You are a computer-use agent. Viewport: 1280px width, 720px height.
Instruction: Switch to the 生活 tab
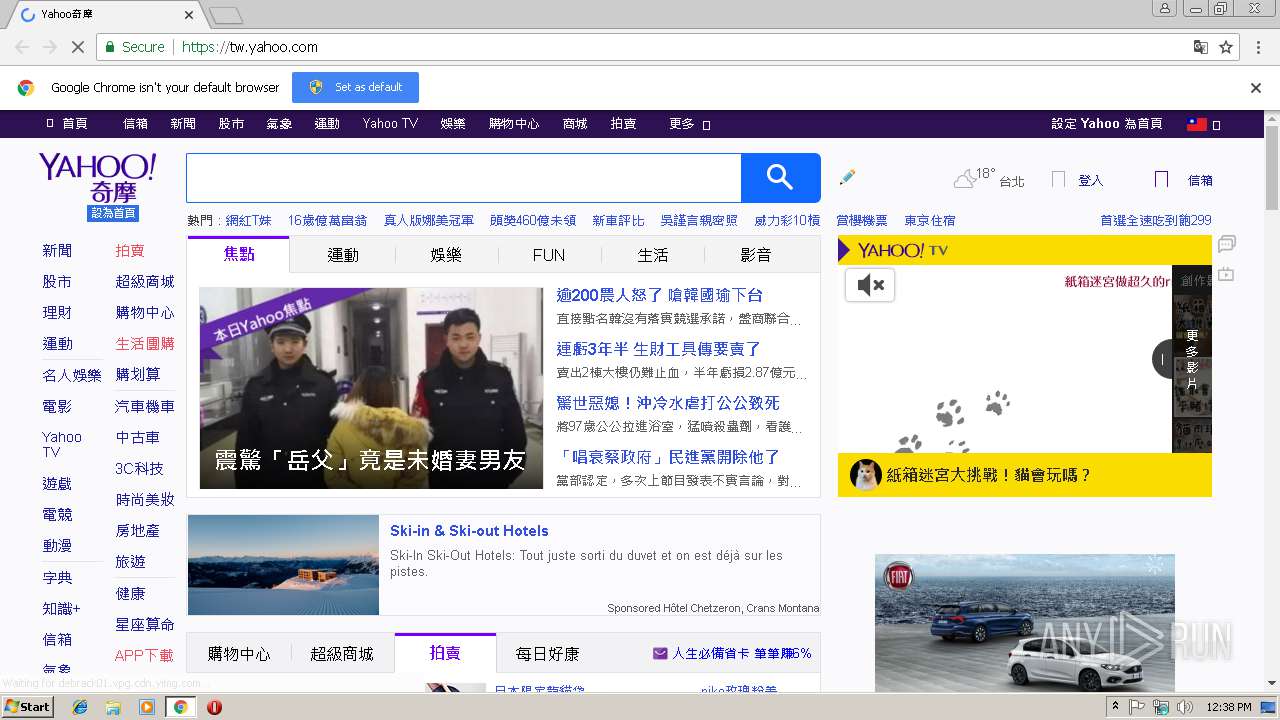pyautogui.click(x=653, y=255)
